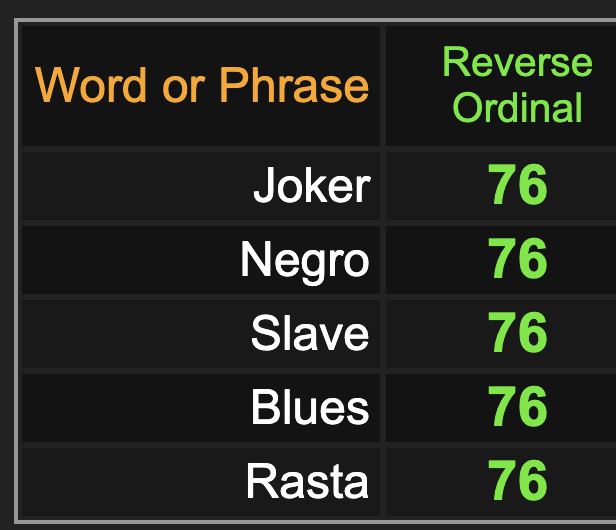Click blank space left of Joker text

[x=134, y=185]
